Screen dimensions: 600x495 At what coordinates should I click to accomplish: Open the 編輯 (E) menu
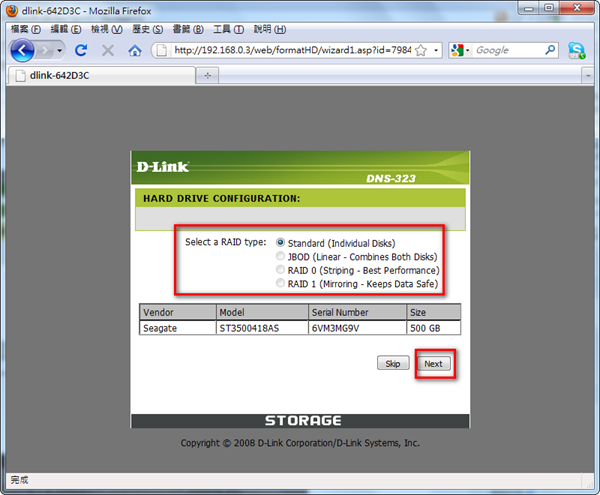(66, 29)
